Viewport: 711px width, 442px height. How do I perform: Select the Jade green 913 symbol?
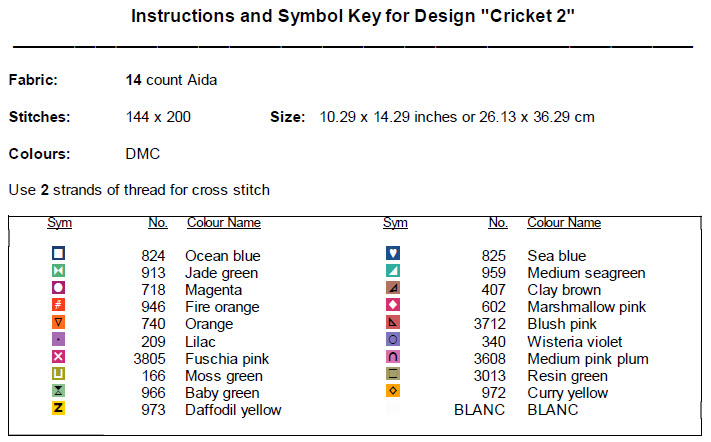[58, 271]
